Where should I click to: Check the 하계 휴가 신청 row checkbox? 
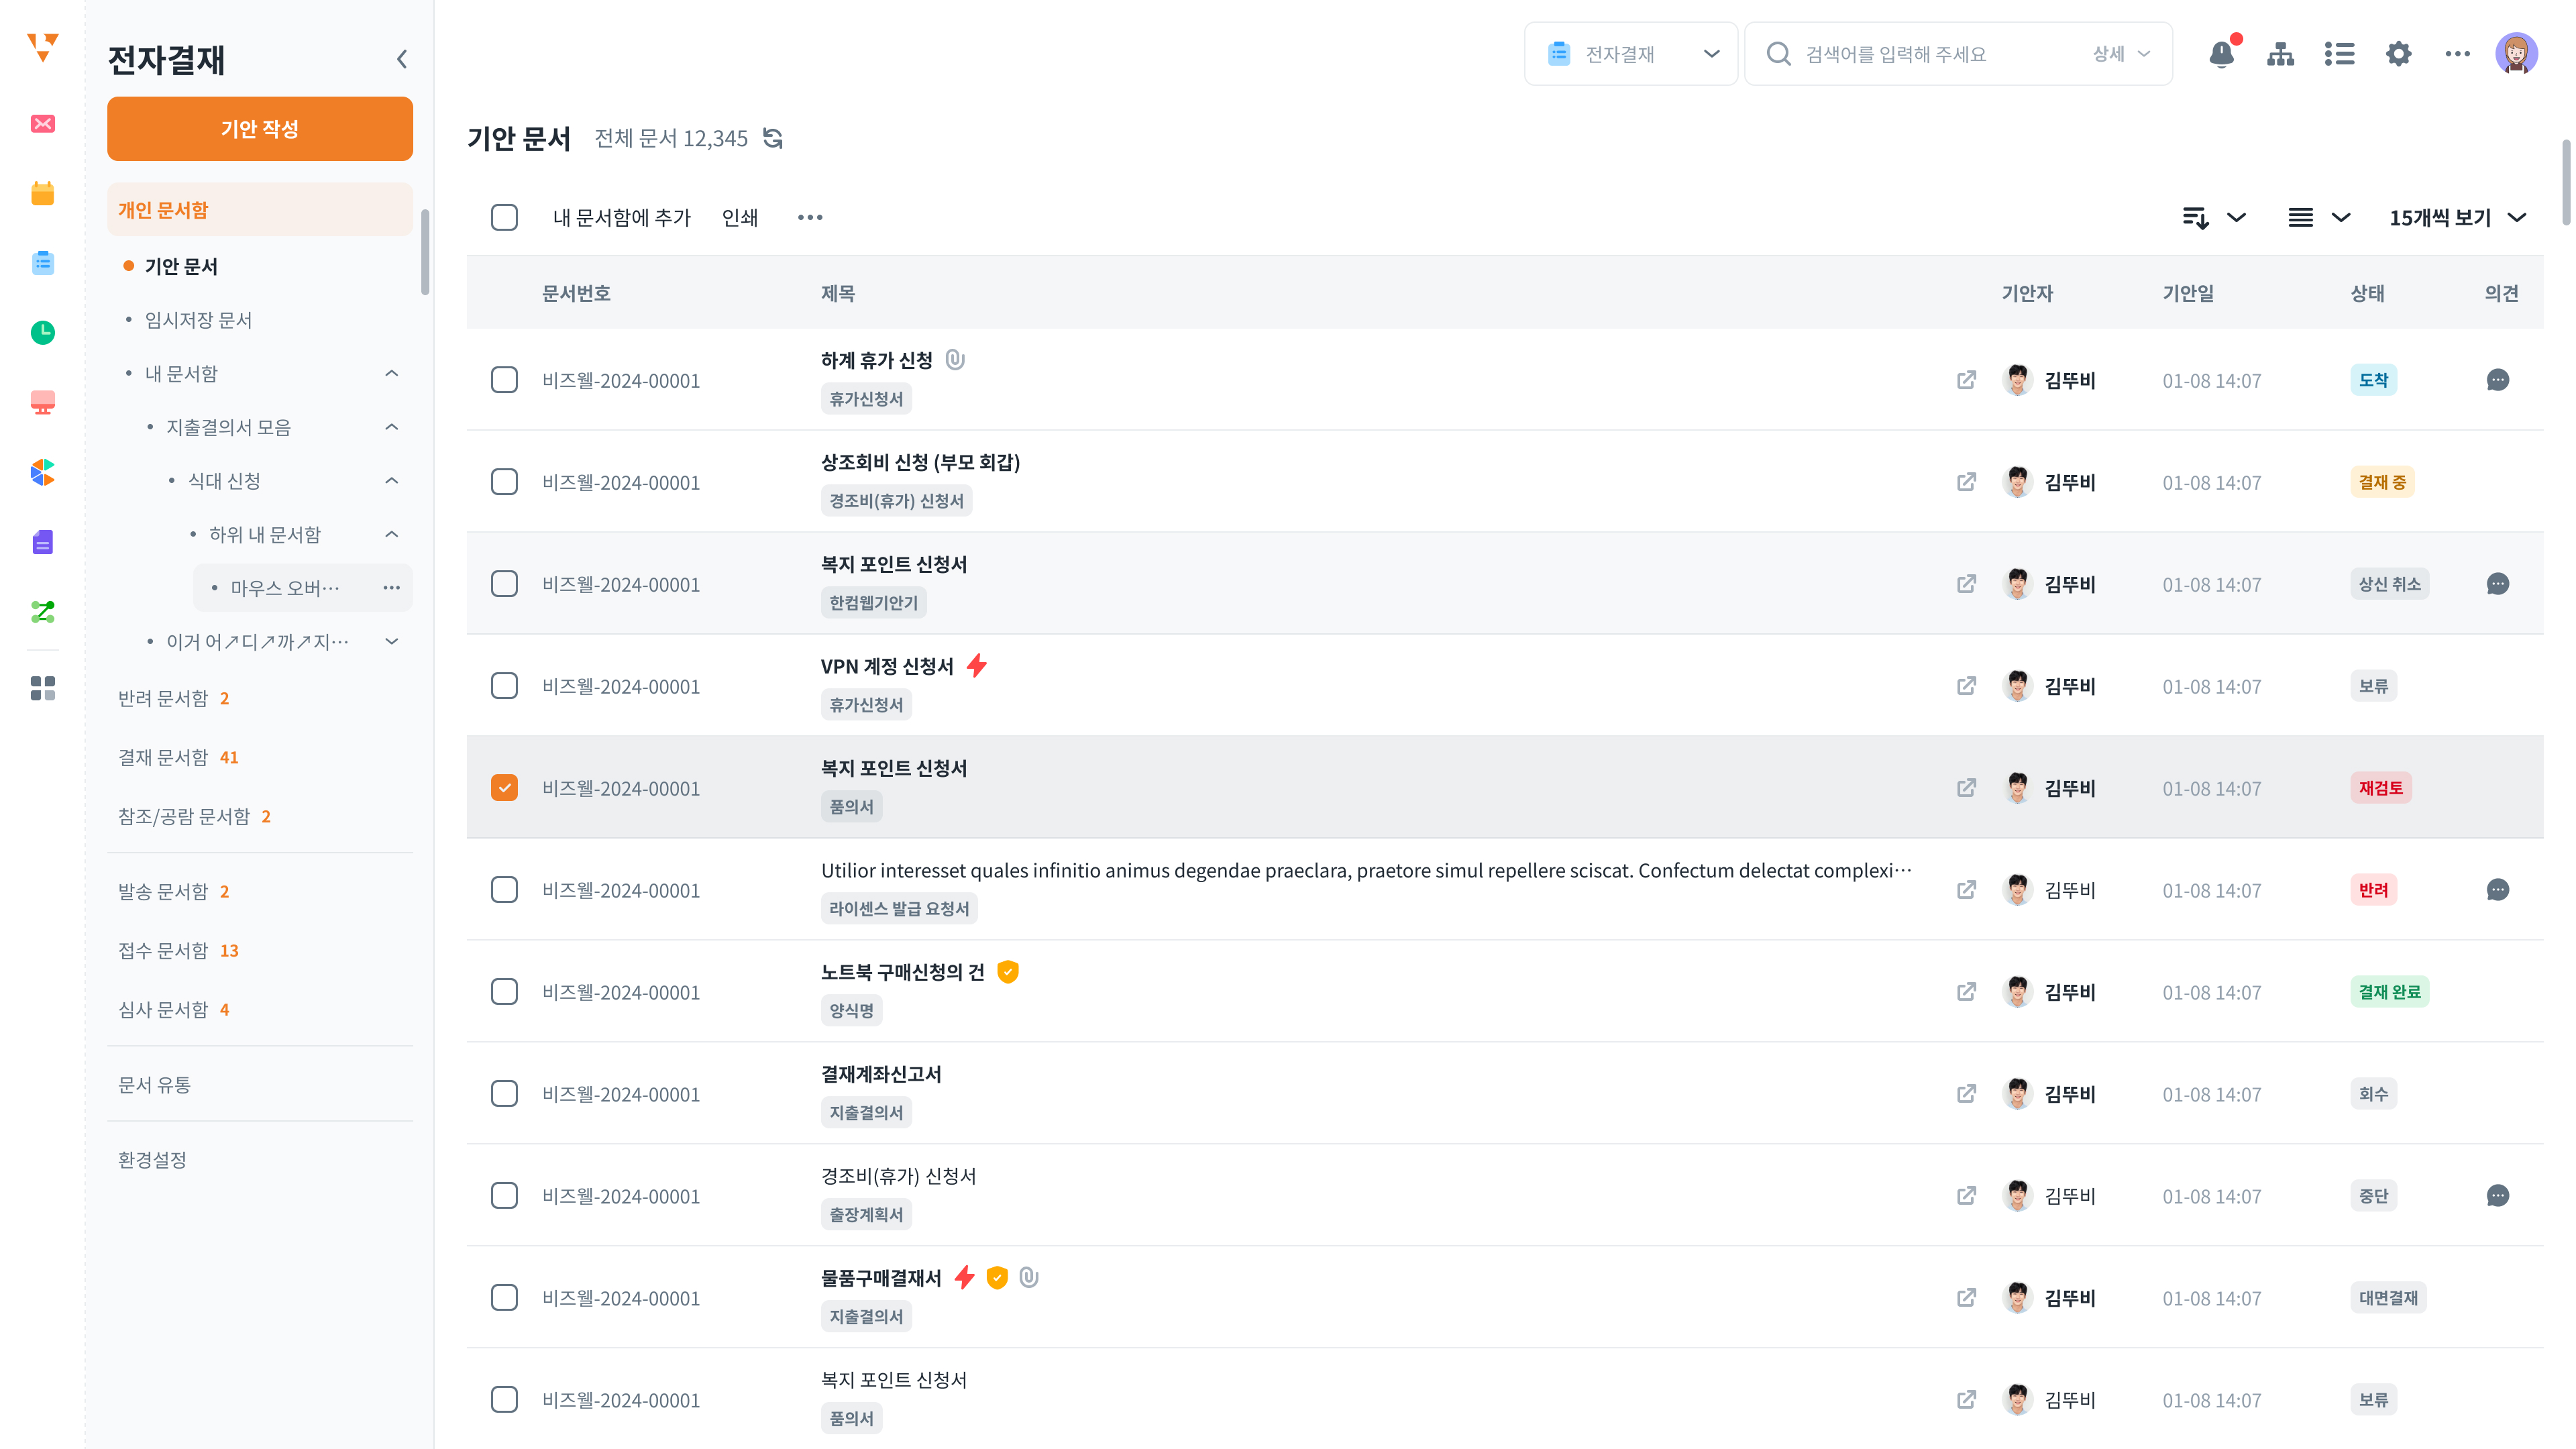(x=504, y=380)
